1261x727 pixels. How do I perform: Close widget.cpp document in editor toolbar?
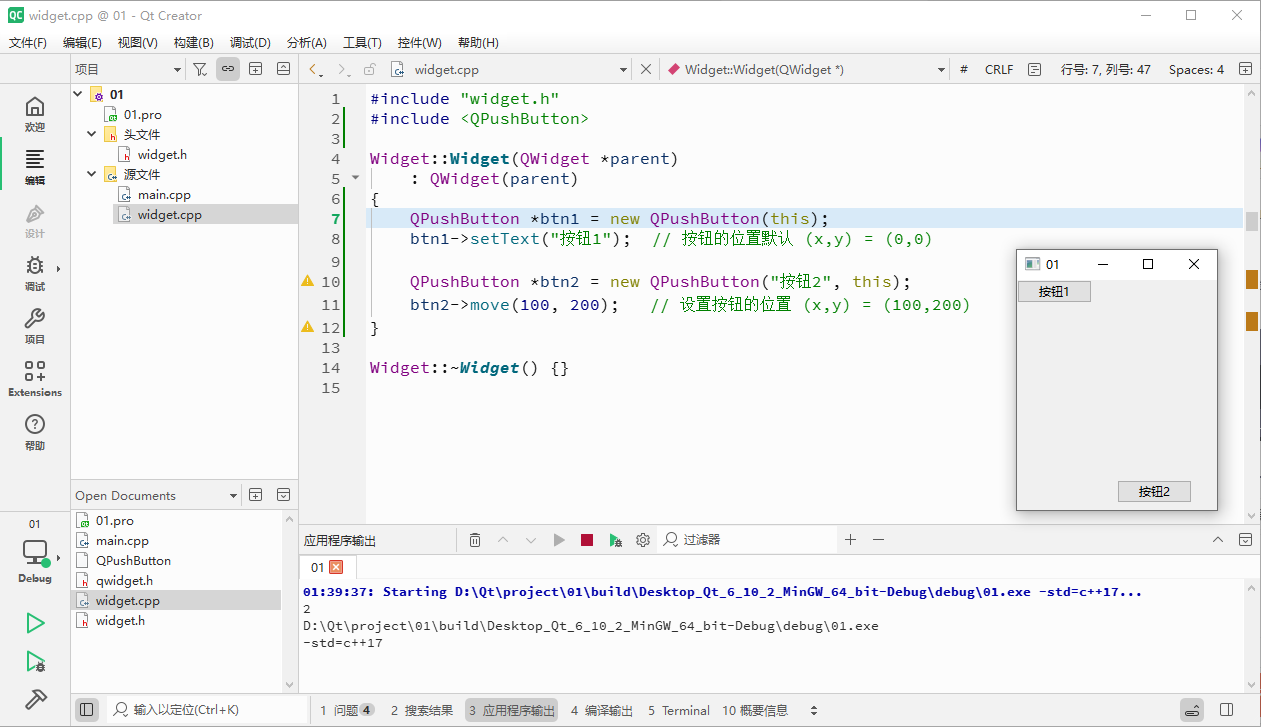[x=646, y=69]
